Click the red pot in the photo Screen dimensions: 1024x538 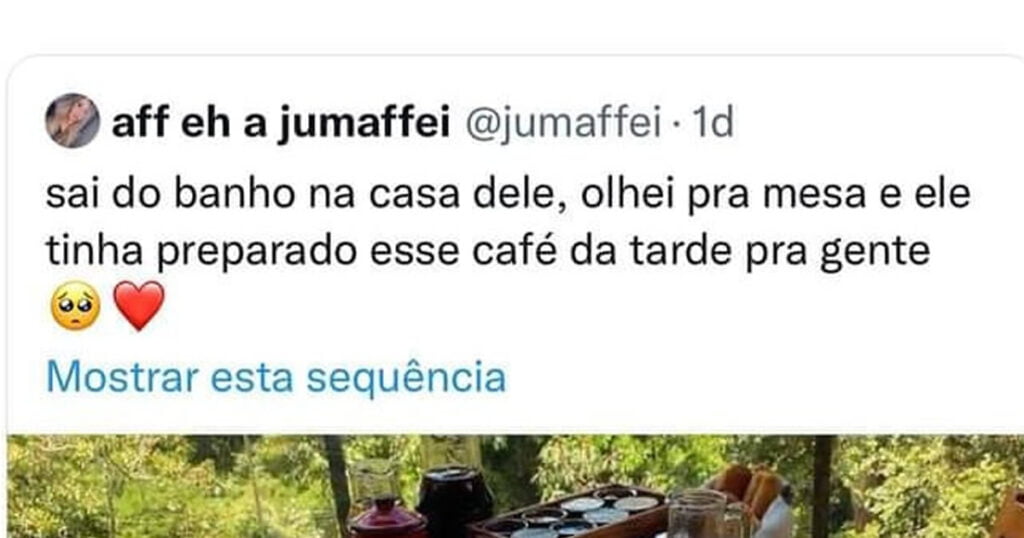(386, 518)
